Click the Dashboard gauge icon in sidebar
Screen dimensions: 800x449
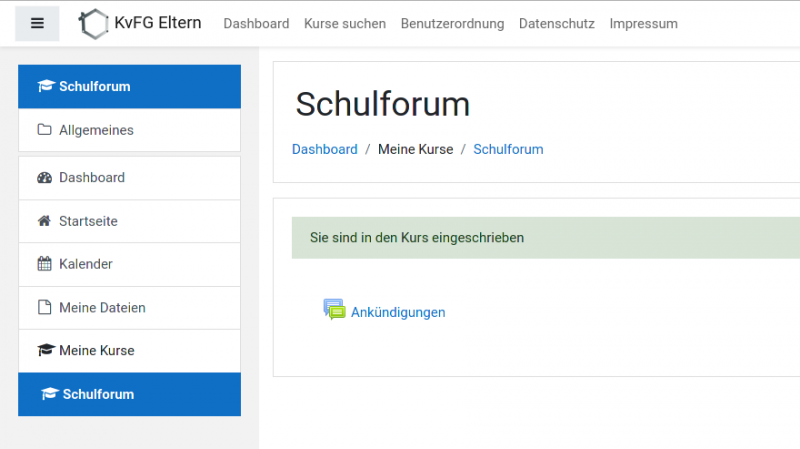pos(44,178)
